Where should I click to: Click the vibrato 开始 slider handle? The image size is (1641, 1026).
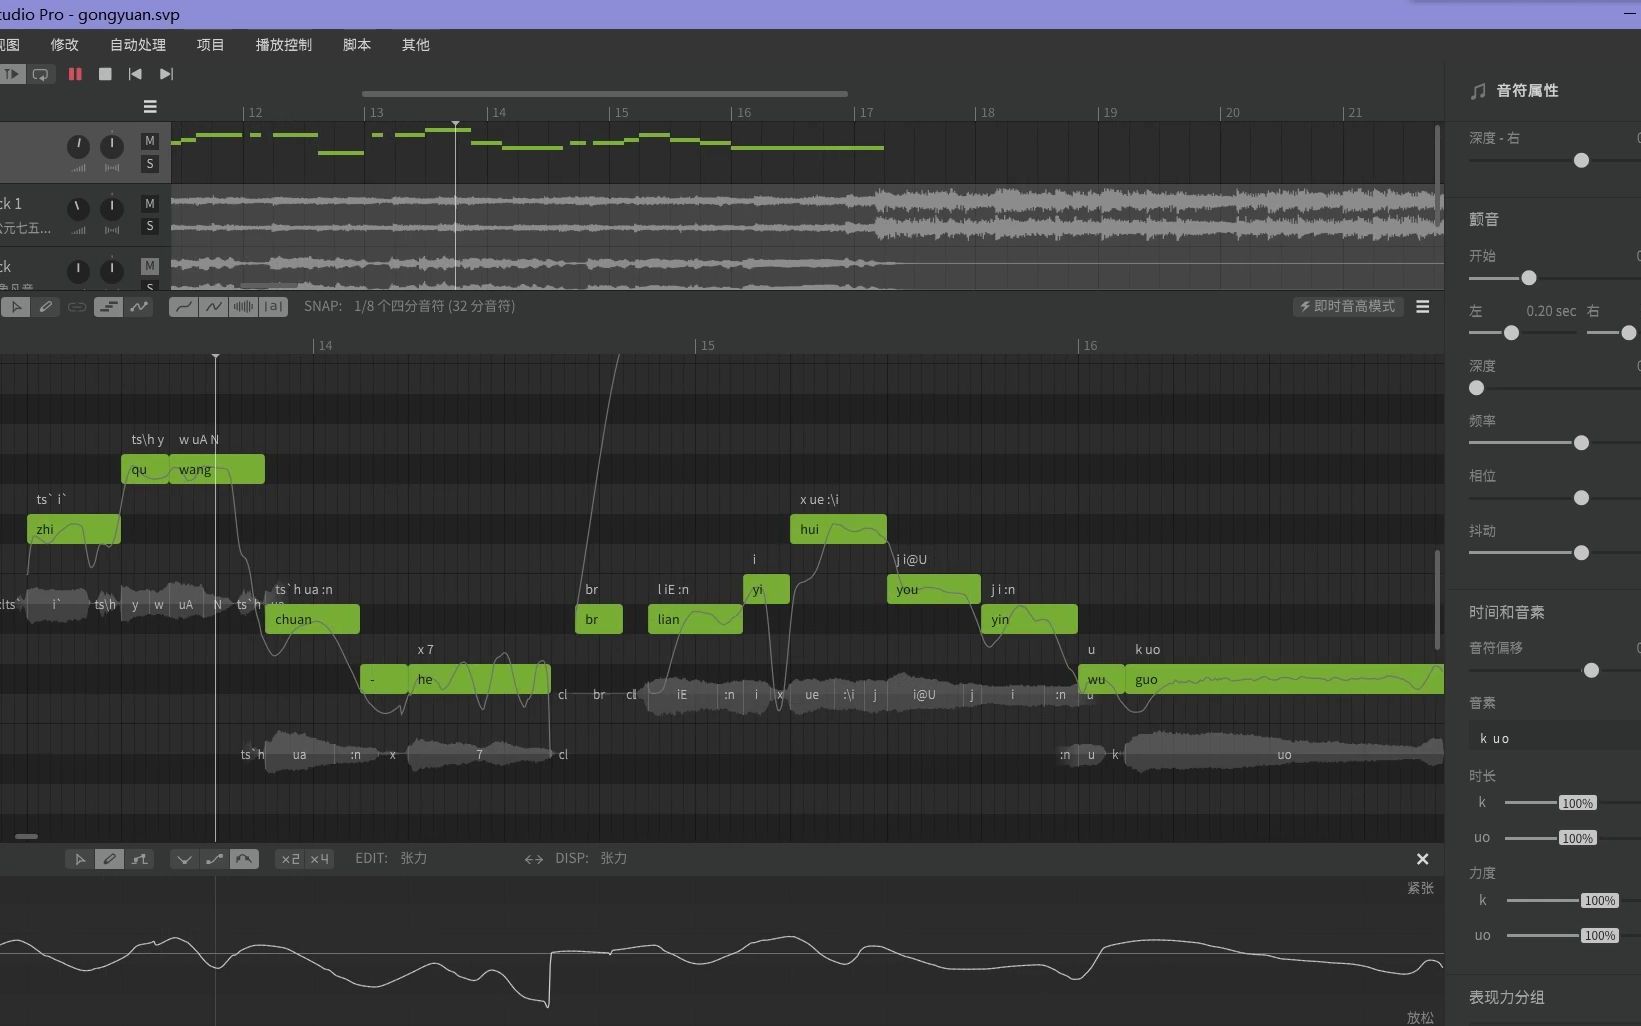click(x=1528, y=277)
